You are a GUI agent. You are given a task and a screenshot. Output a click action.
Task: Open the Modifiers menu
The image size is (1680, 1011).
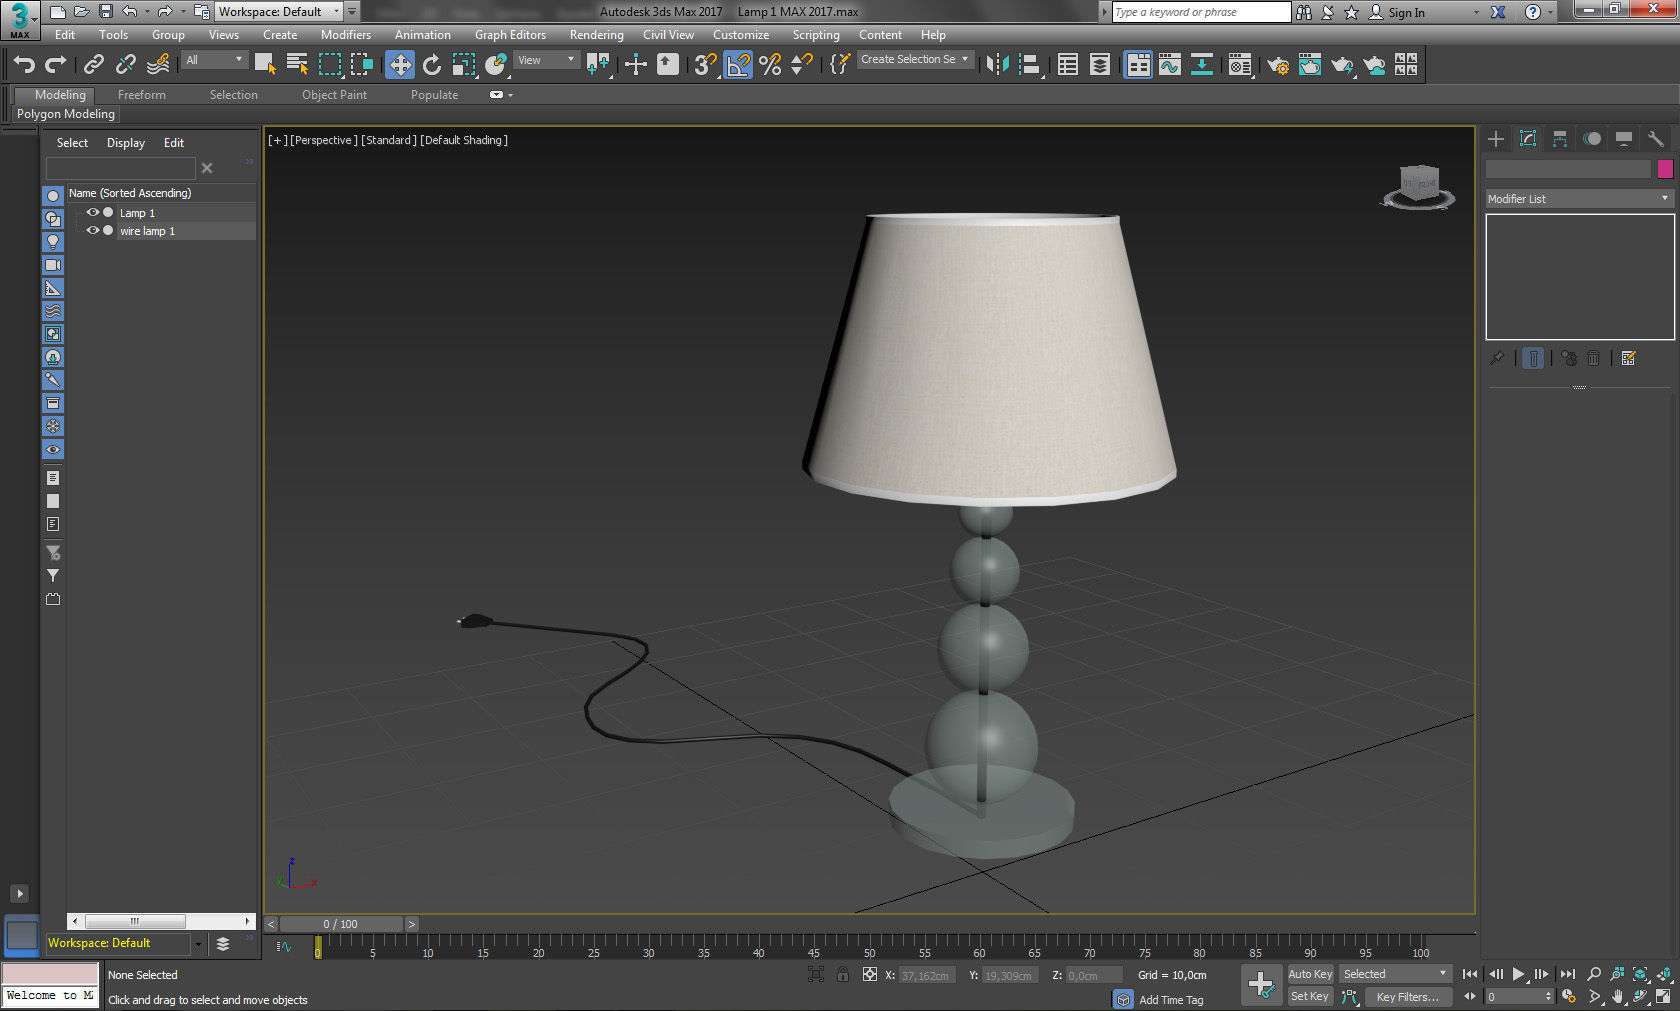coord(346,35)
